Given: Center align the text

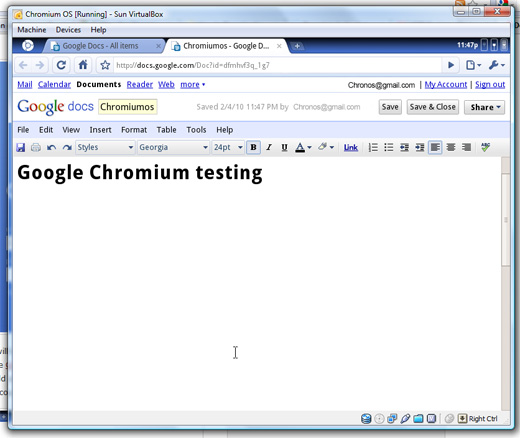Looking at the screenshot, I should 451,147.
